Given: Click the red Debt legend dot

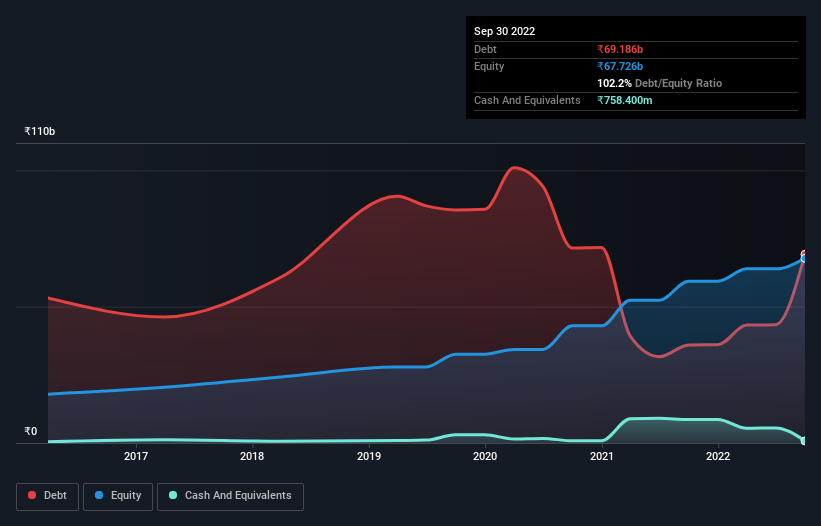Looking at the screenshot, I should click(32, 495).
